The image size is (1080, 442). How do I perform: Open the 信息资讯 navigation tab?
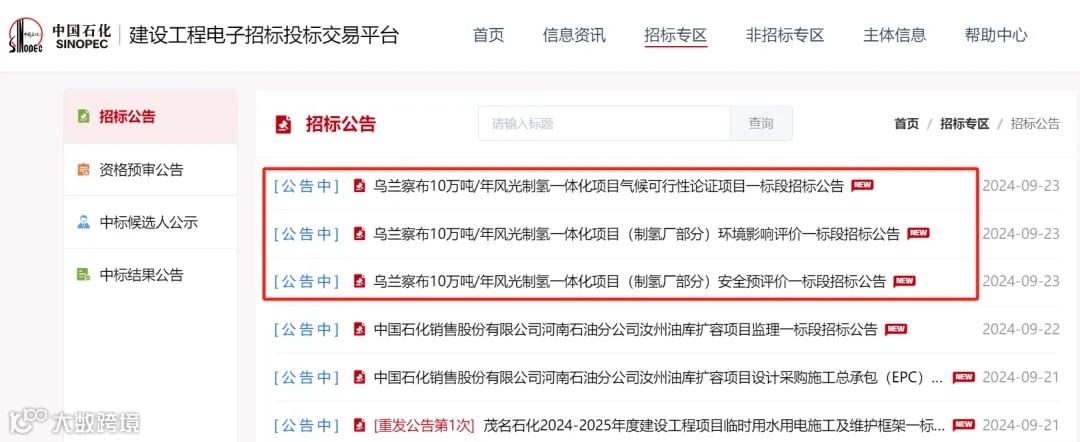[574, 35]
